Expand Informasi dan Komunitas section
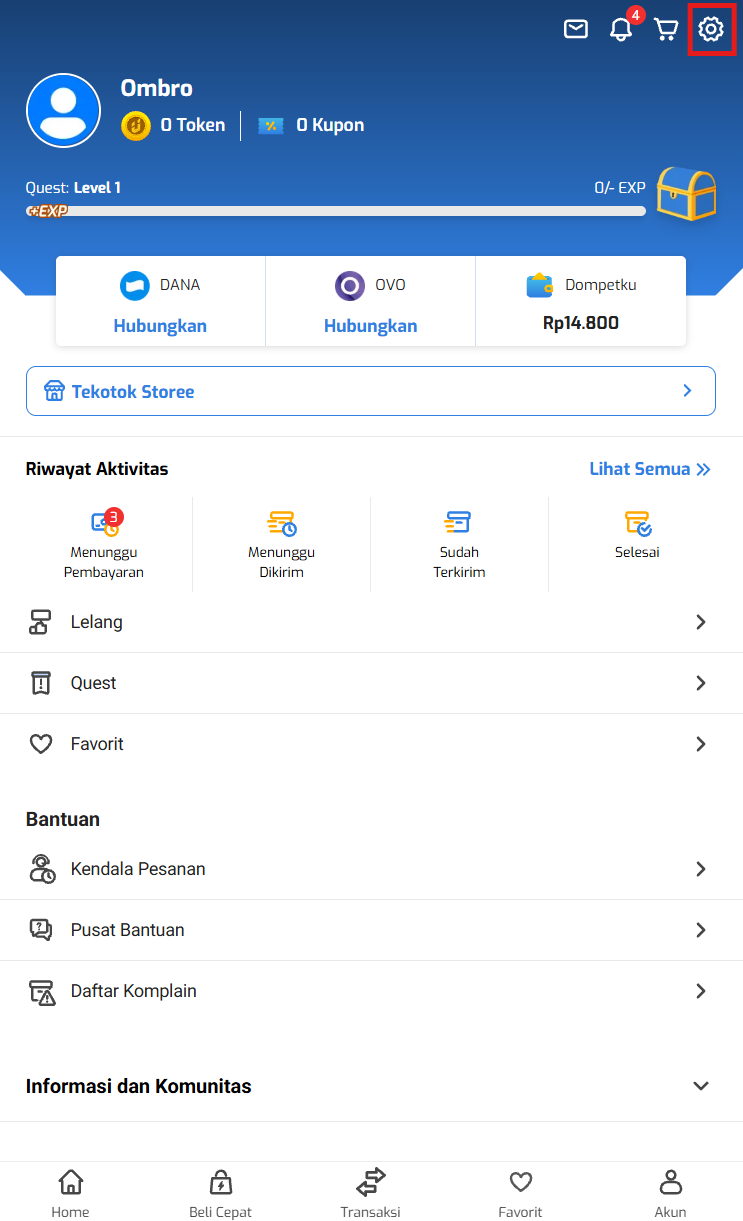Image resolution: width=743 pixels, height=1221 pixels. point(701,1086)
